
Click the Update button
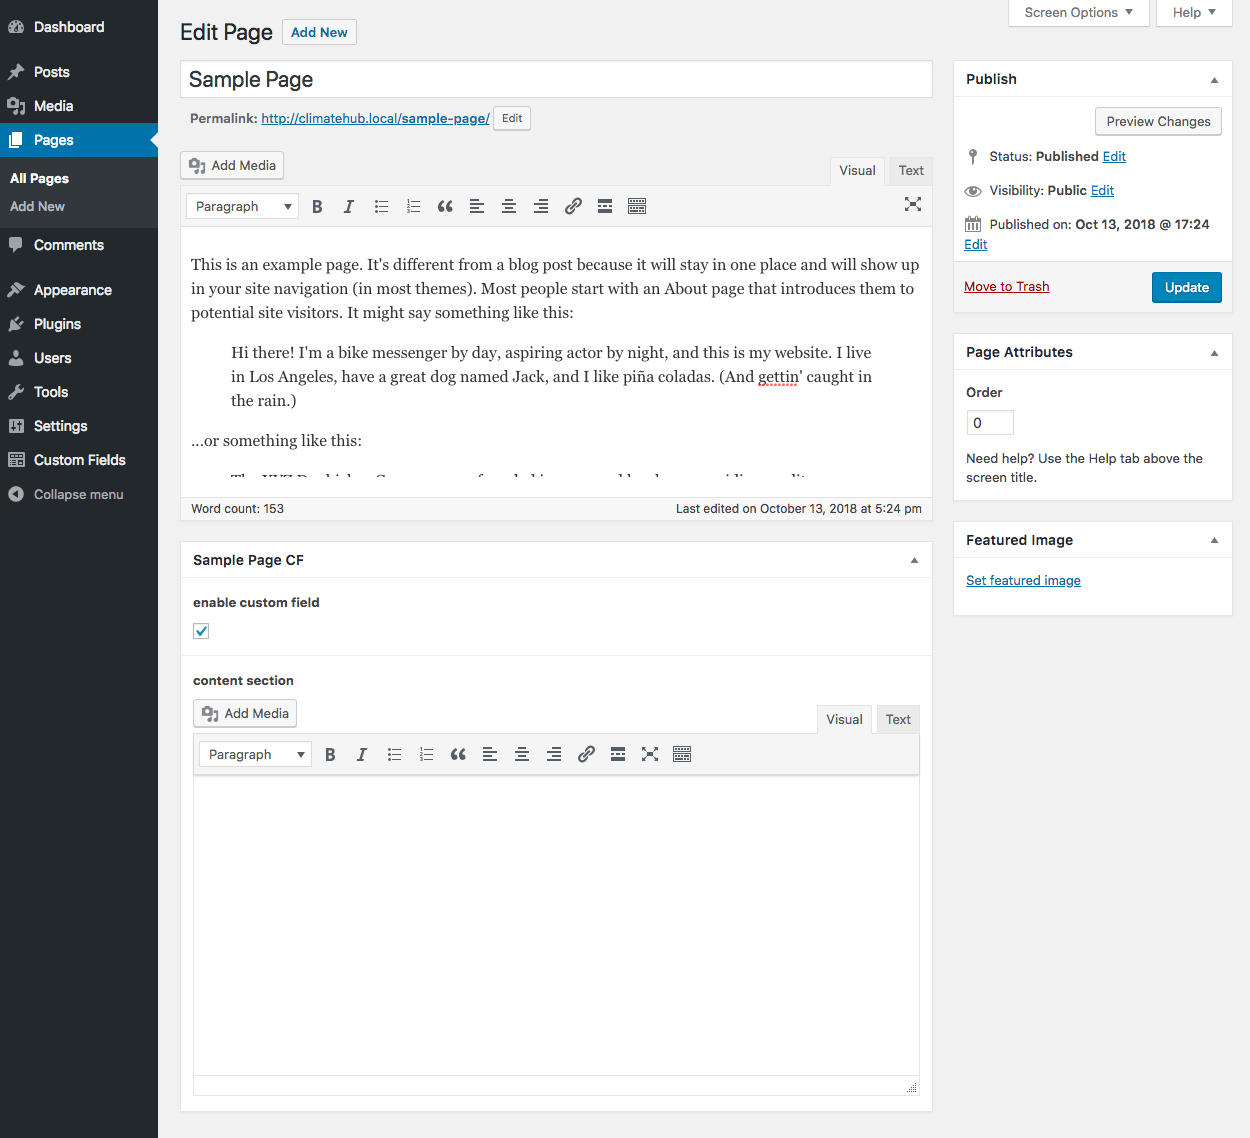coord(1186,287)
